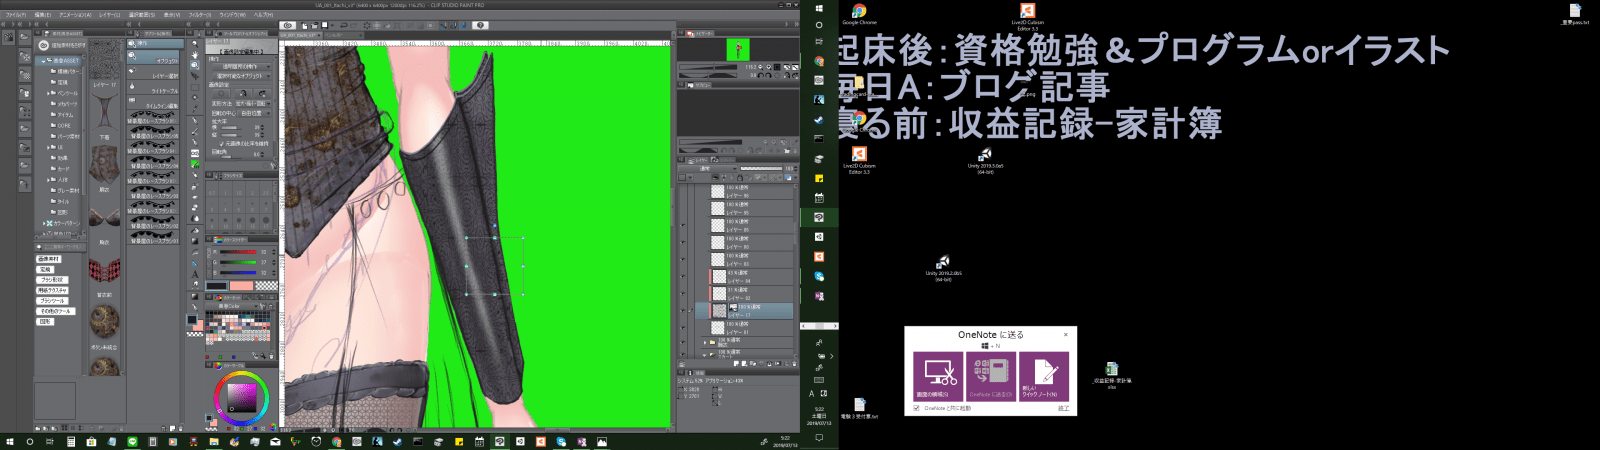This screenshot has width=1600, height=450.
Task: Select the 画像素材 material tag
Action: click(x=48, y=259)
